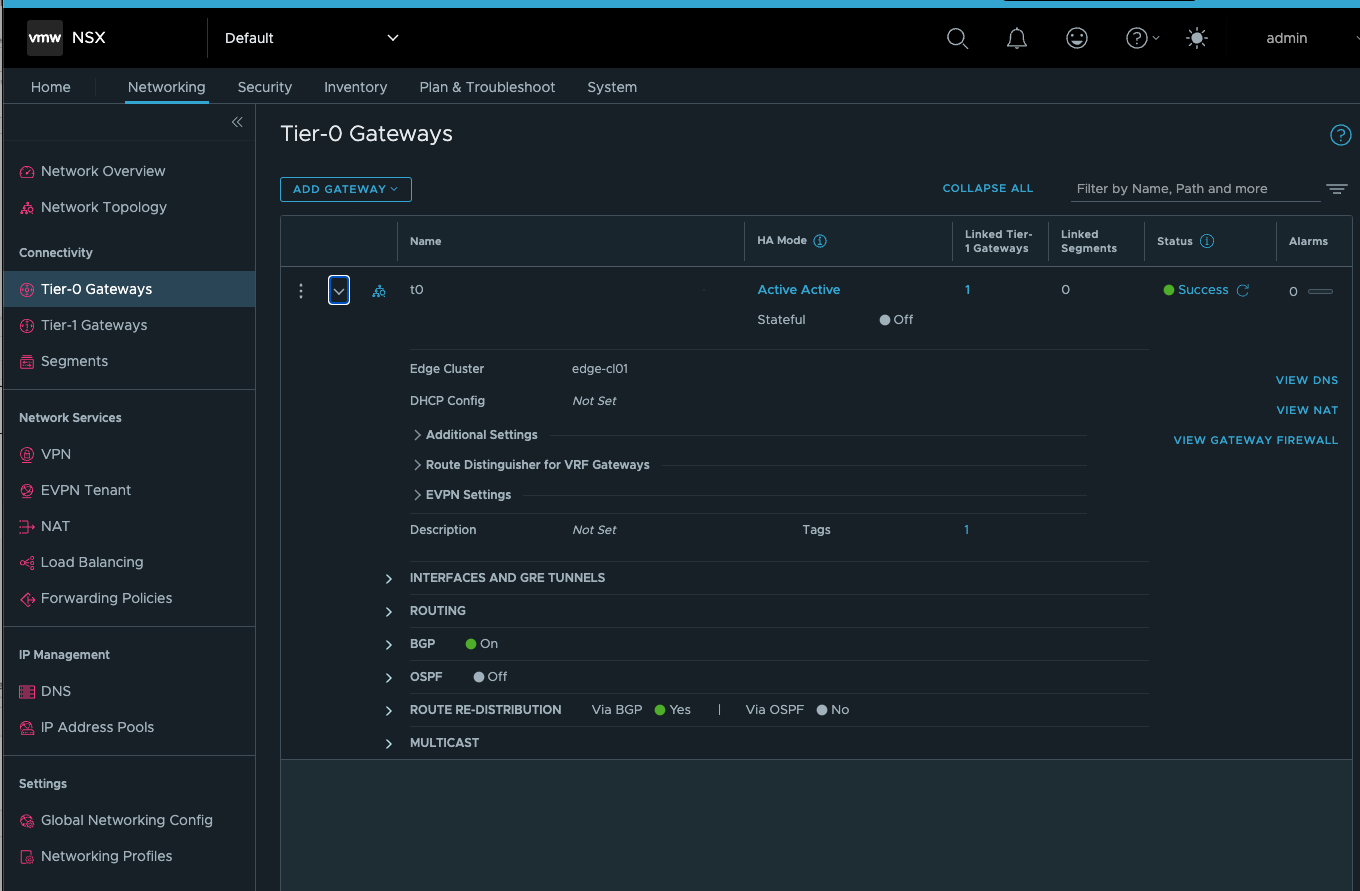Click the Networking Profiles icon
This screenshot has width=1360, height=891.
(27, 857)
